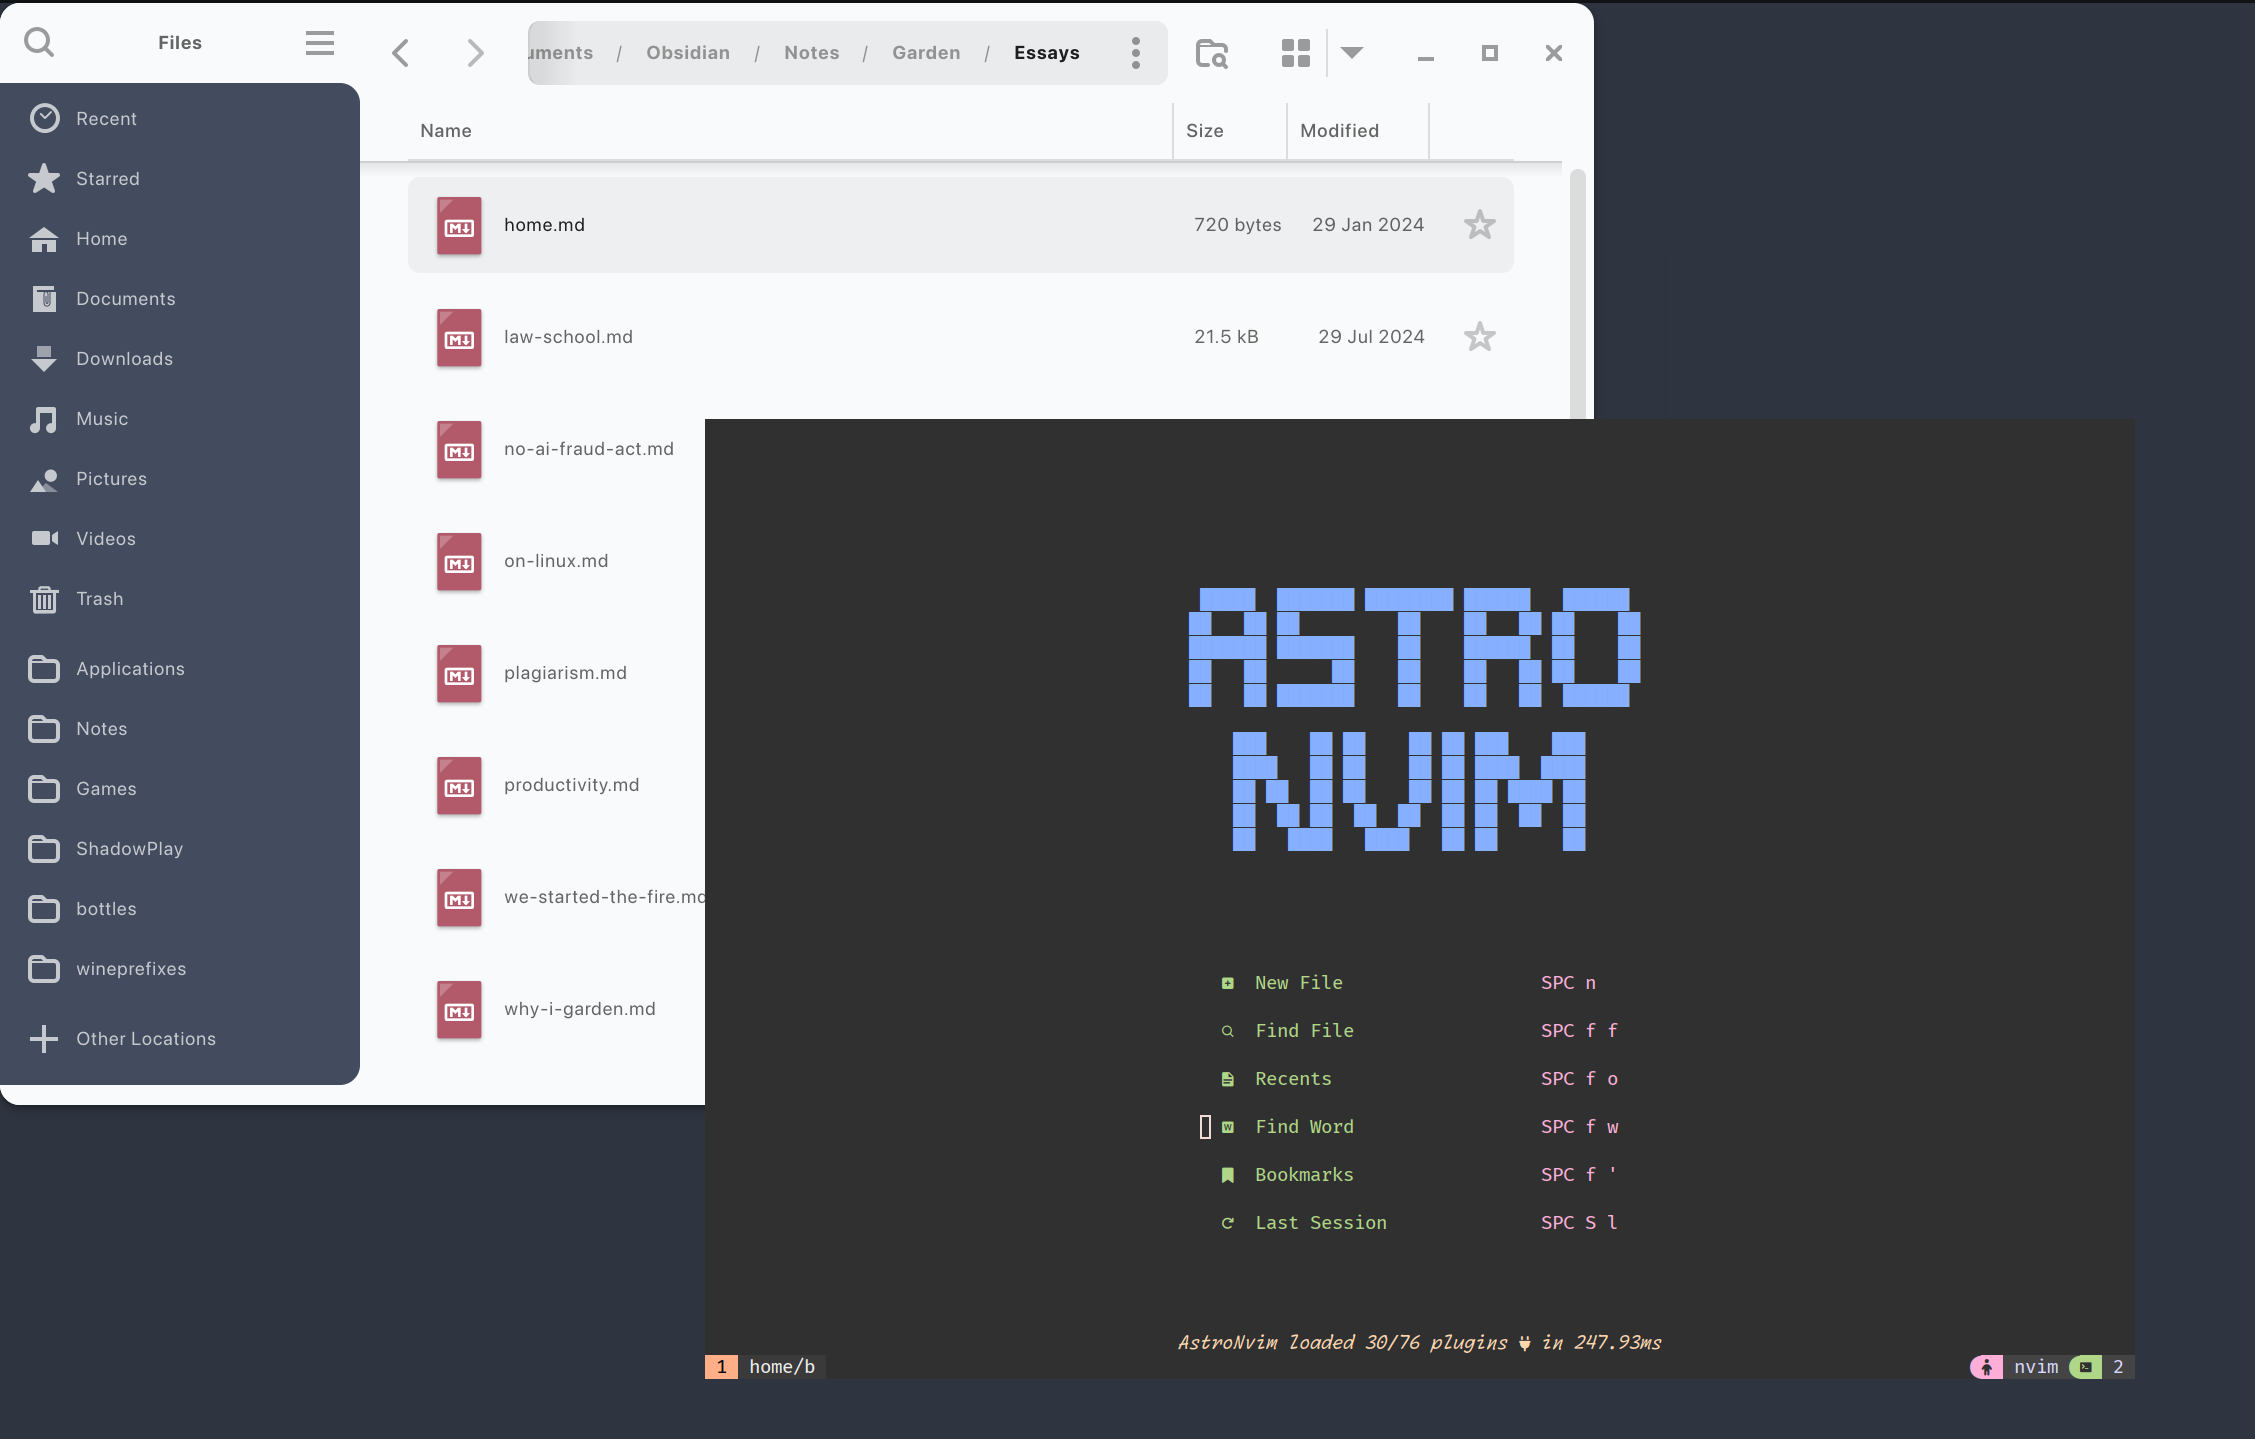The image size is (2255, 1439).
Task: Go back with the left arrow
Action: point(401,53)
